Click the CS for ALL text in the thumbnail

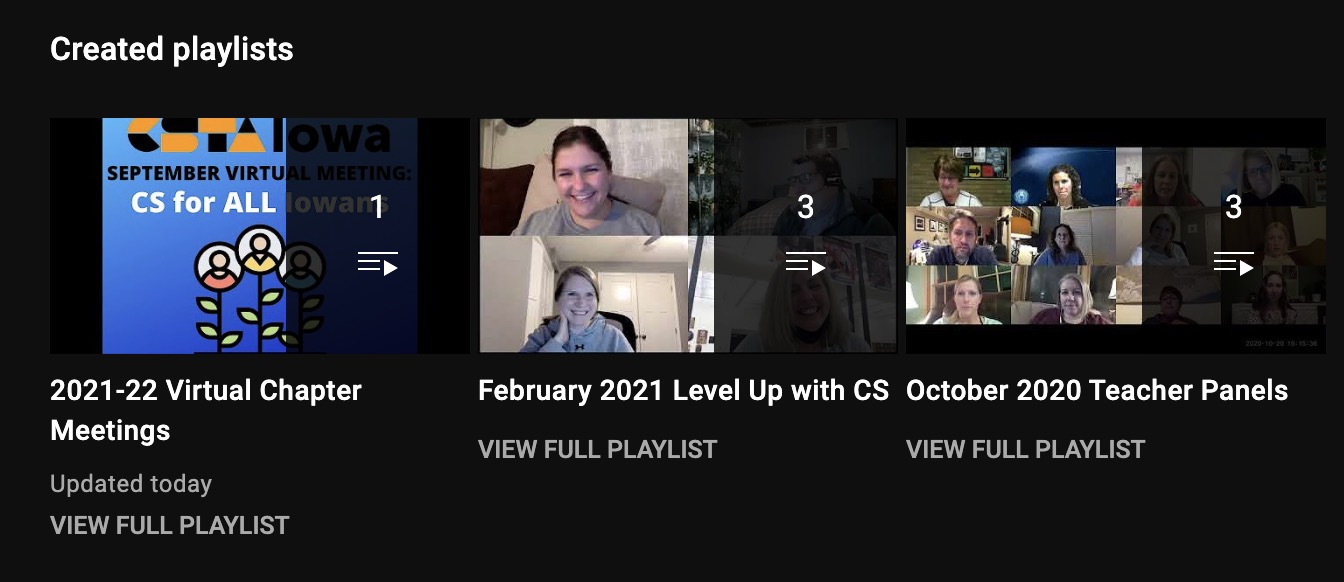click(x=204, y=202)
